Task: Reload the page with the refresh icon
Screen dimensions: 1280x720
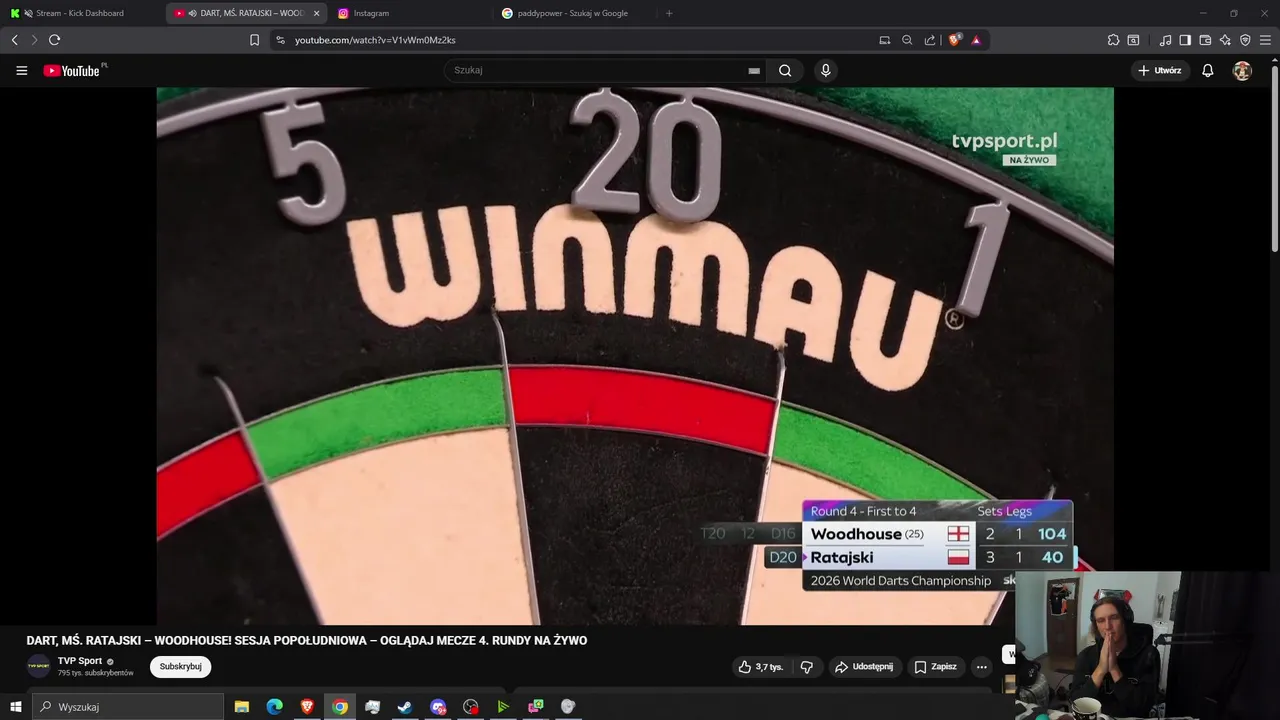Action: click(54, 40)
